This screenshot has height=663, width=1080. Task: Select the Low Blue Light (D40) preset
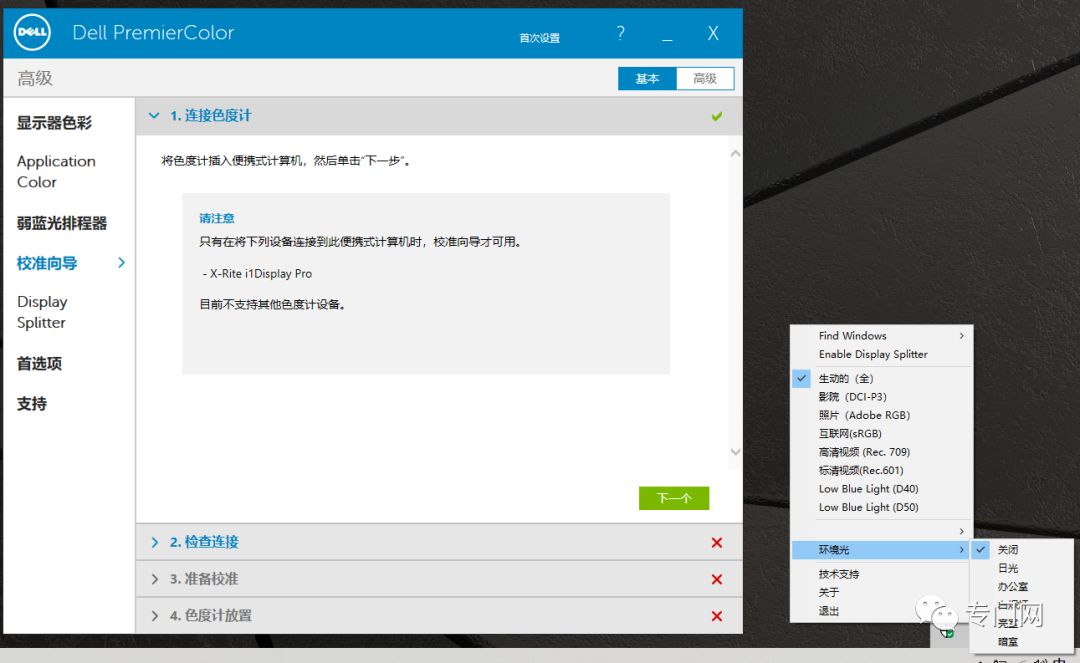click(882, 489)
